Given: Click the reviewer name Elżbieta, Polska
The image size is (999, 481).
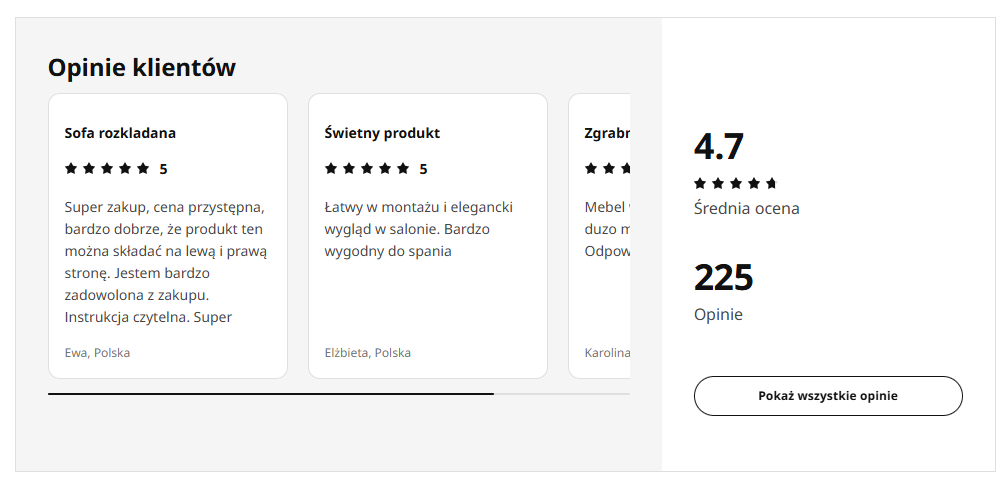Looking at the screenshot, I should point(367,353).
